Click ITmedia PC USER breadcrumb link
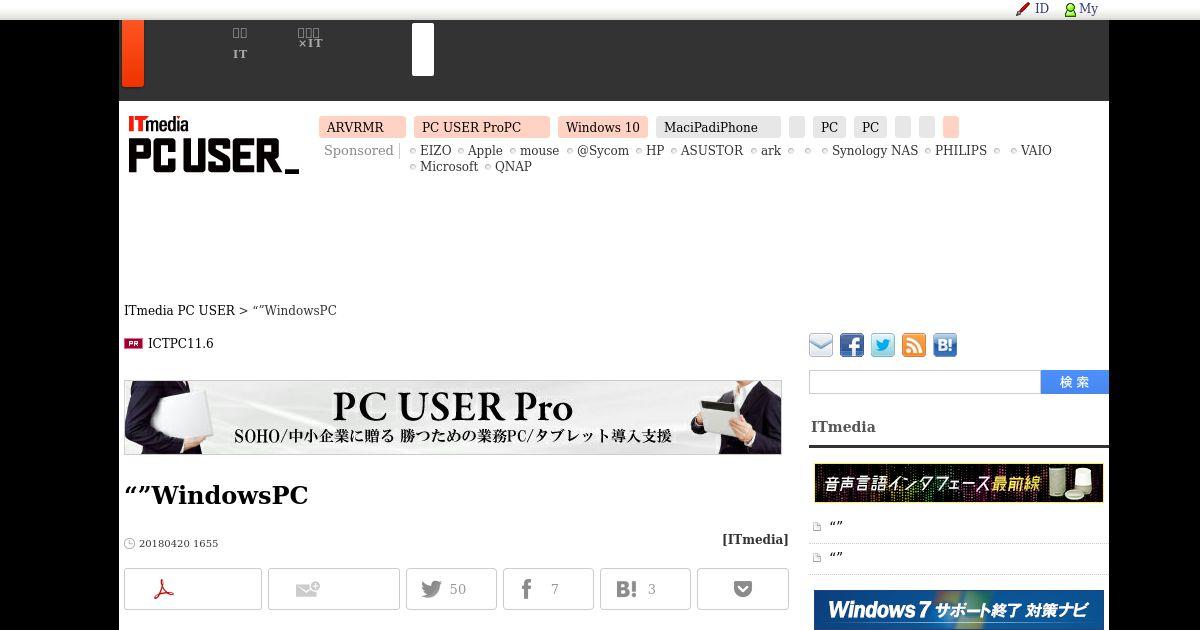This screenshot has width=1200, height=630. pos(179,310)
